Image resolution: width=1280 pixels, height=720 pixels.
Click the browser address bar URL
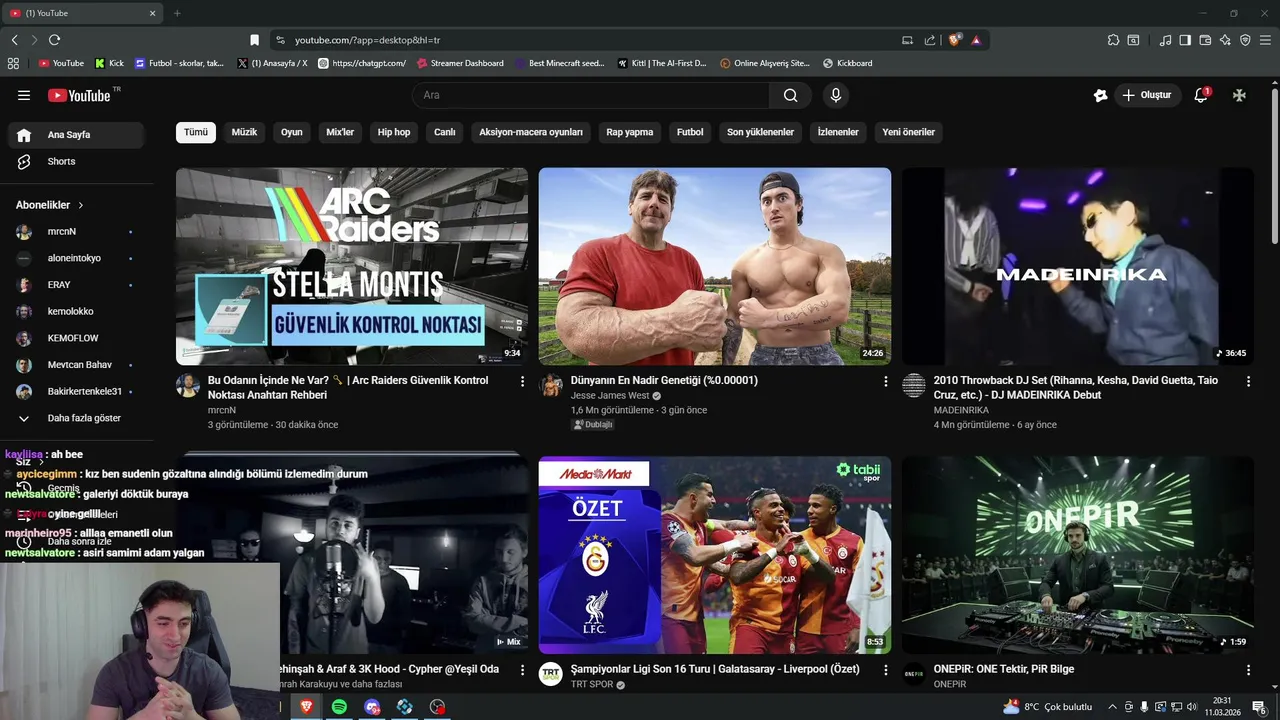click(x=367, y=40)
